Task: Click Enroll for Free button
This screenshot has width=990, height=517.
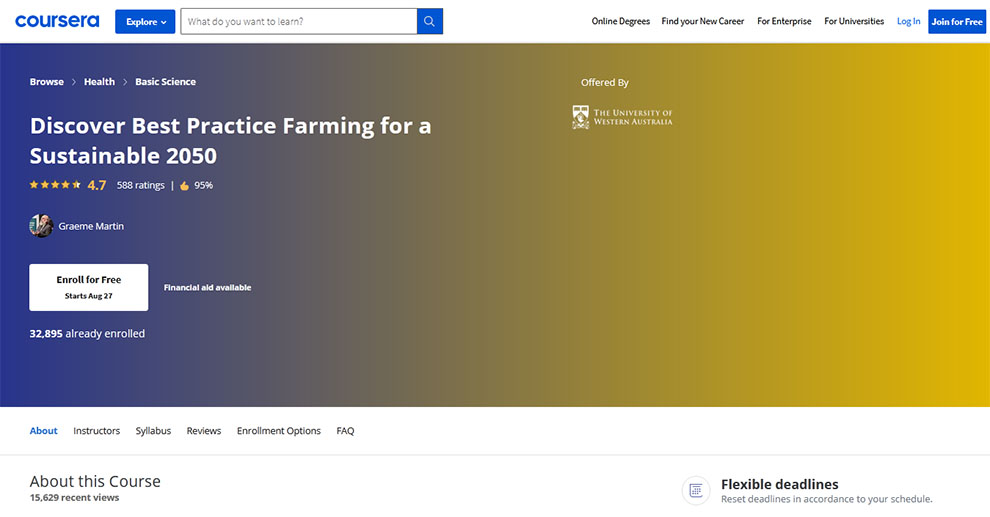Action: tap(88, 287)
